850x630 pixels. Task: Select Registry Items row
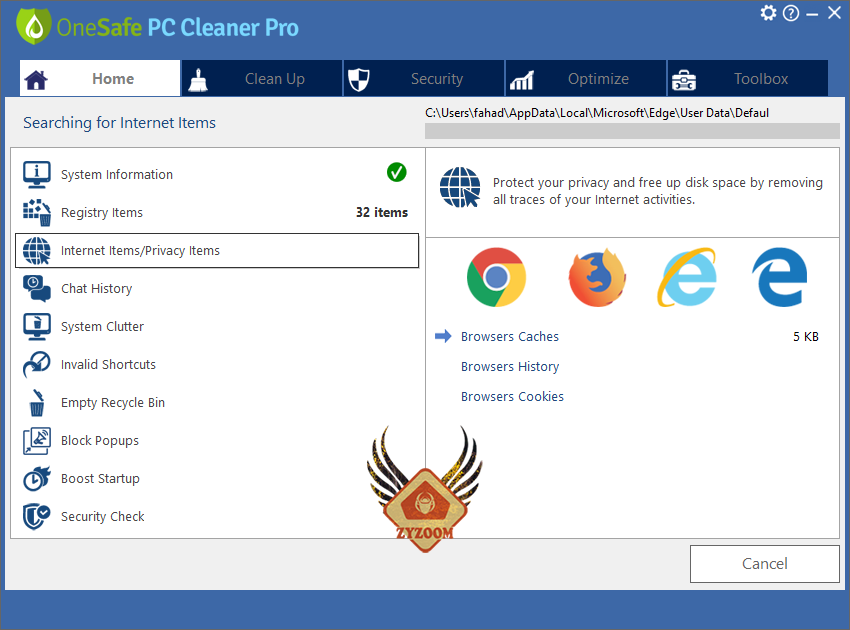click(217, 213)
